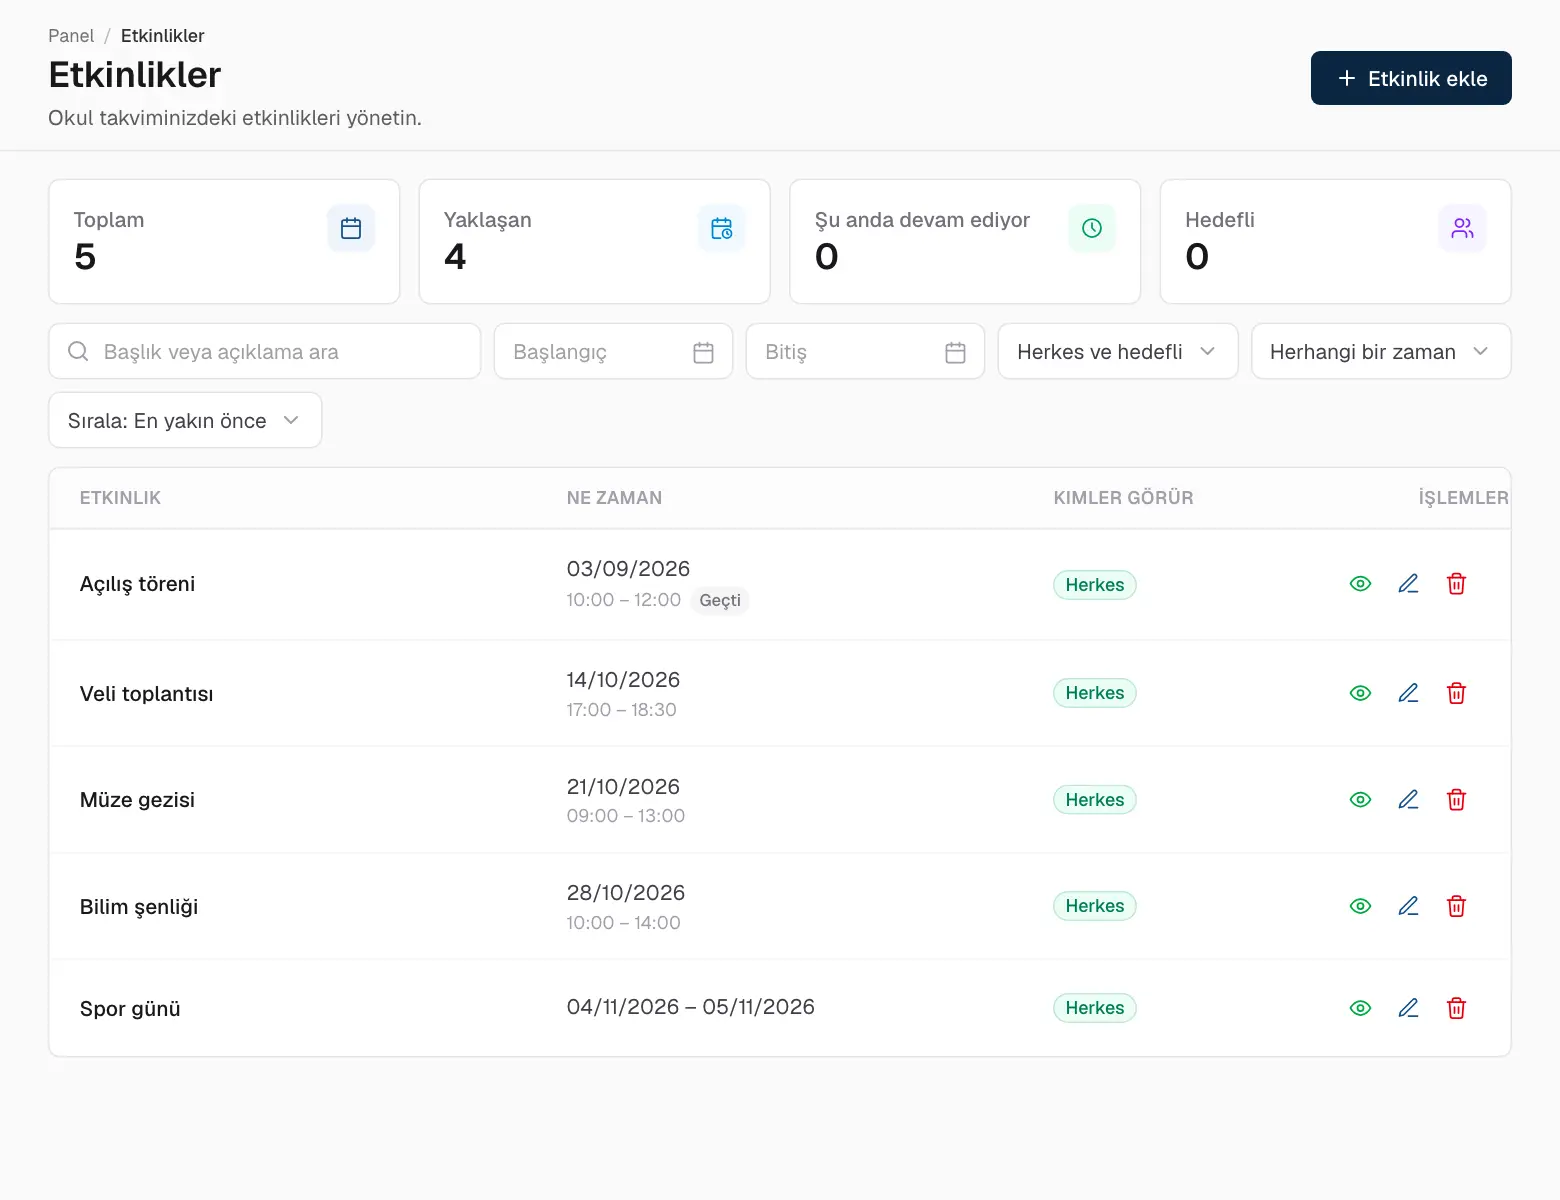Show Müze gezisi details with eye icon
Viewport: 1560px width, 1200px height.
(x=1360, y=800)
